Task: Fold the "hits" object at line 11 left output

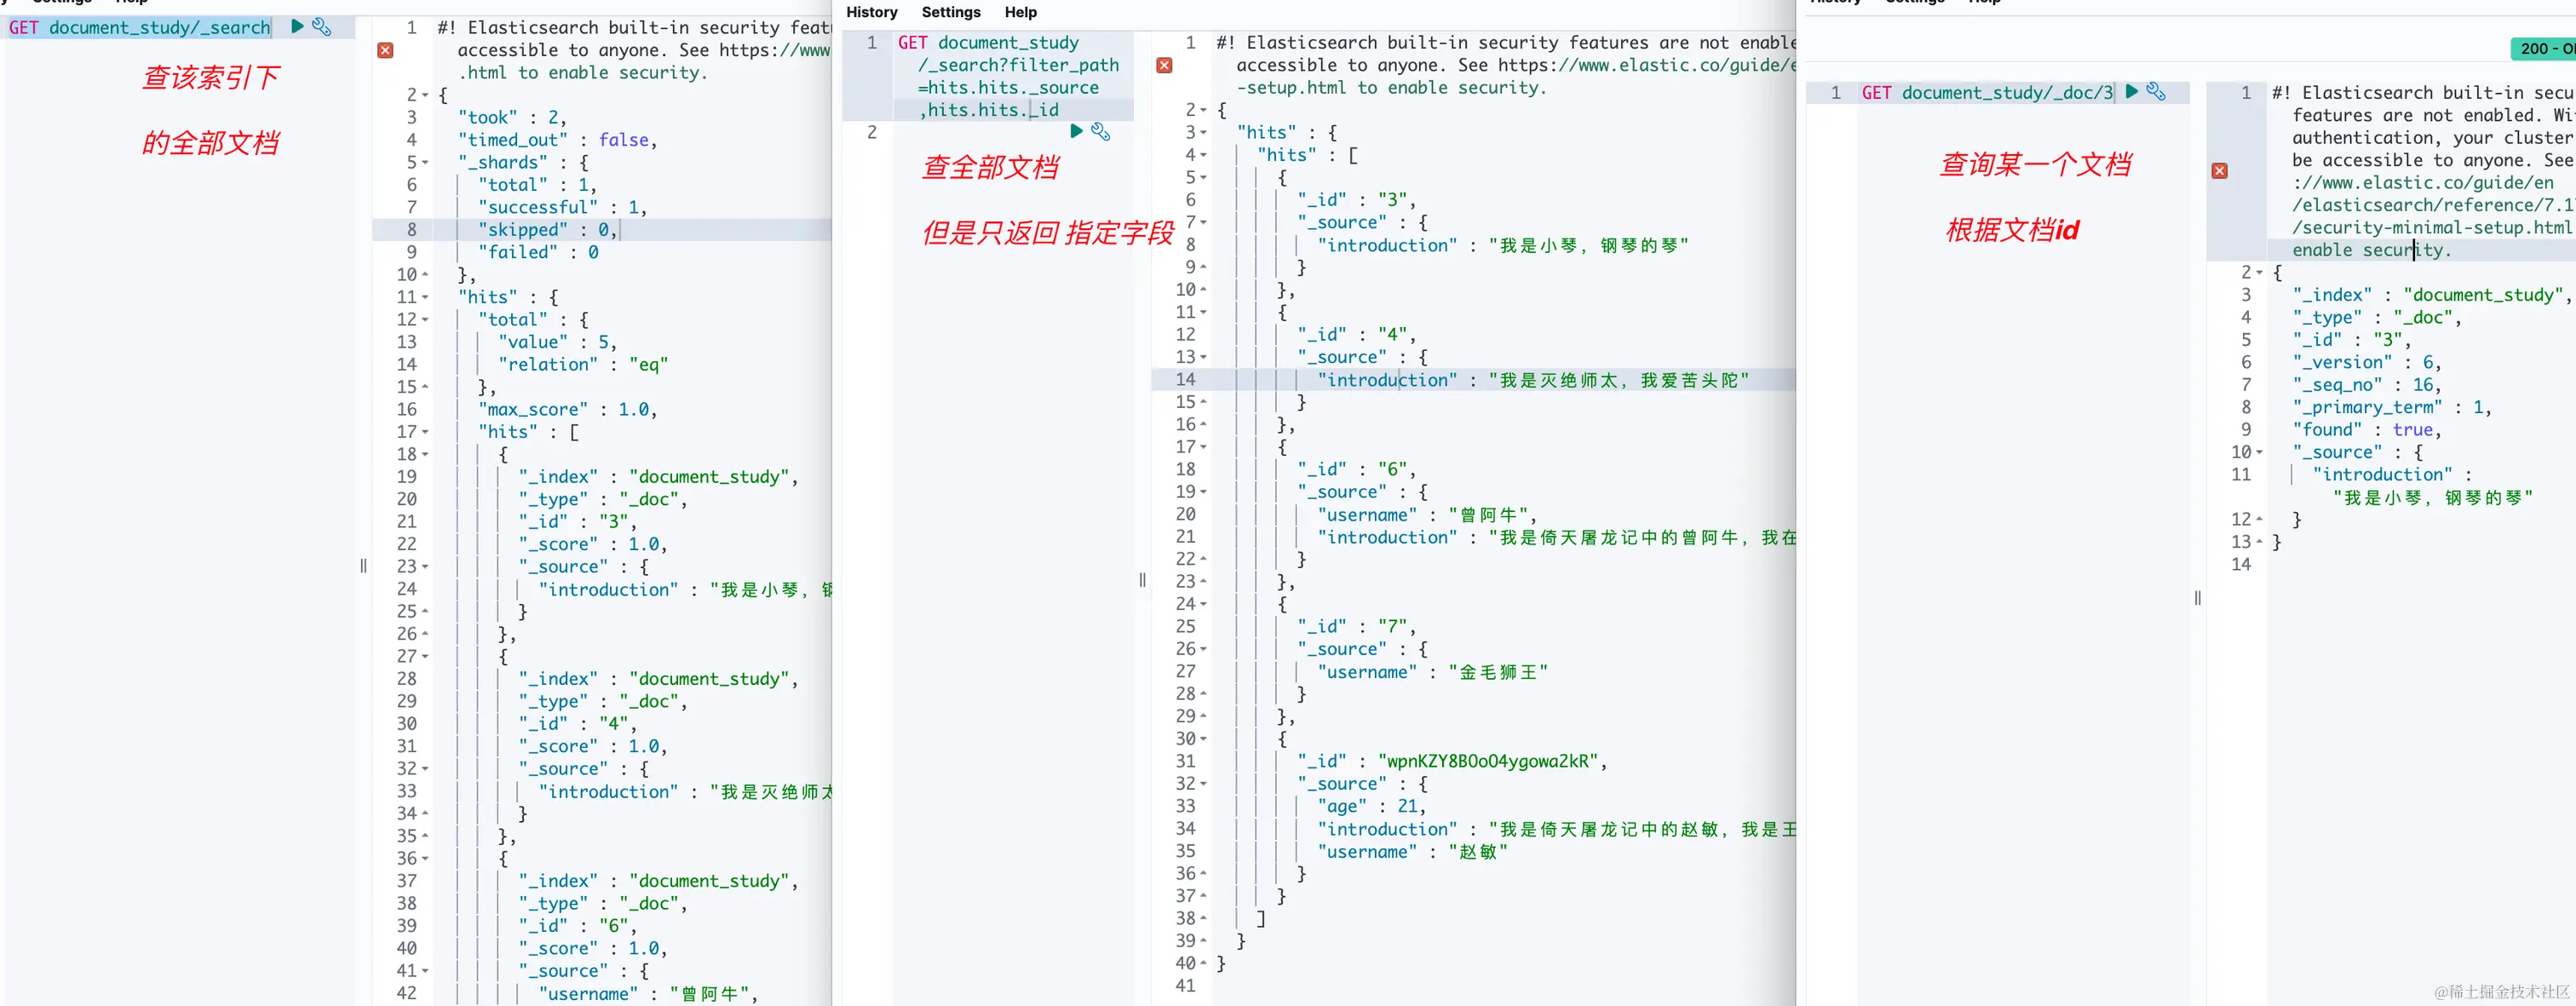Action: point(425,297)
